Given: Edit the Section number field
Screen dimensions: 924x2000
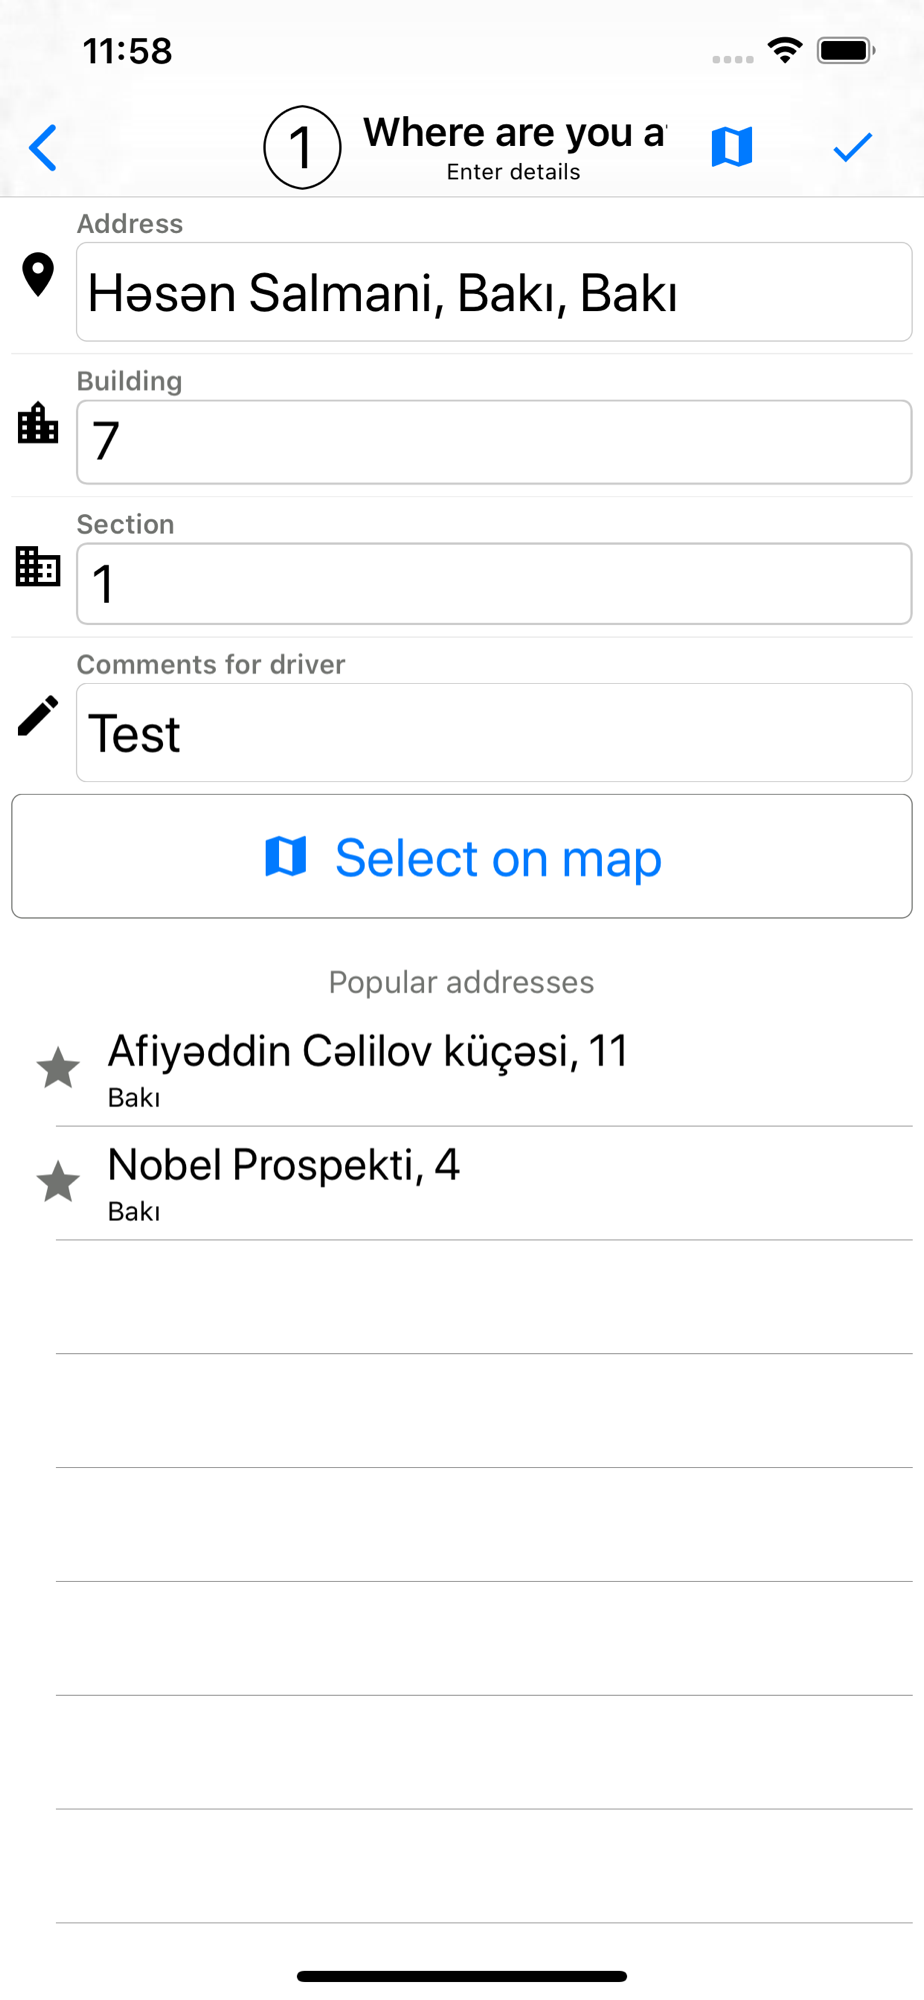Looking at the screenshot, I should tap(494, 584).
